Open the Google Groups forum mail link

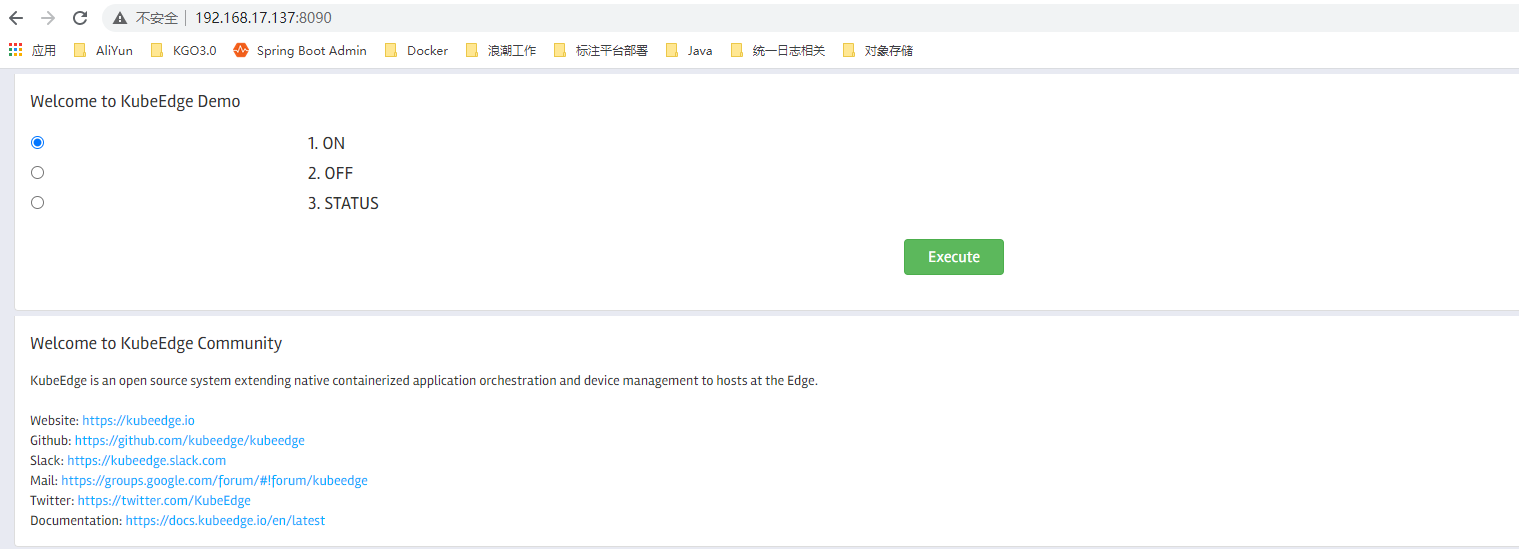click(x=214, y=481)
